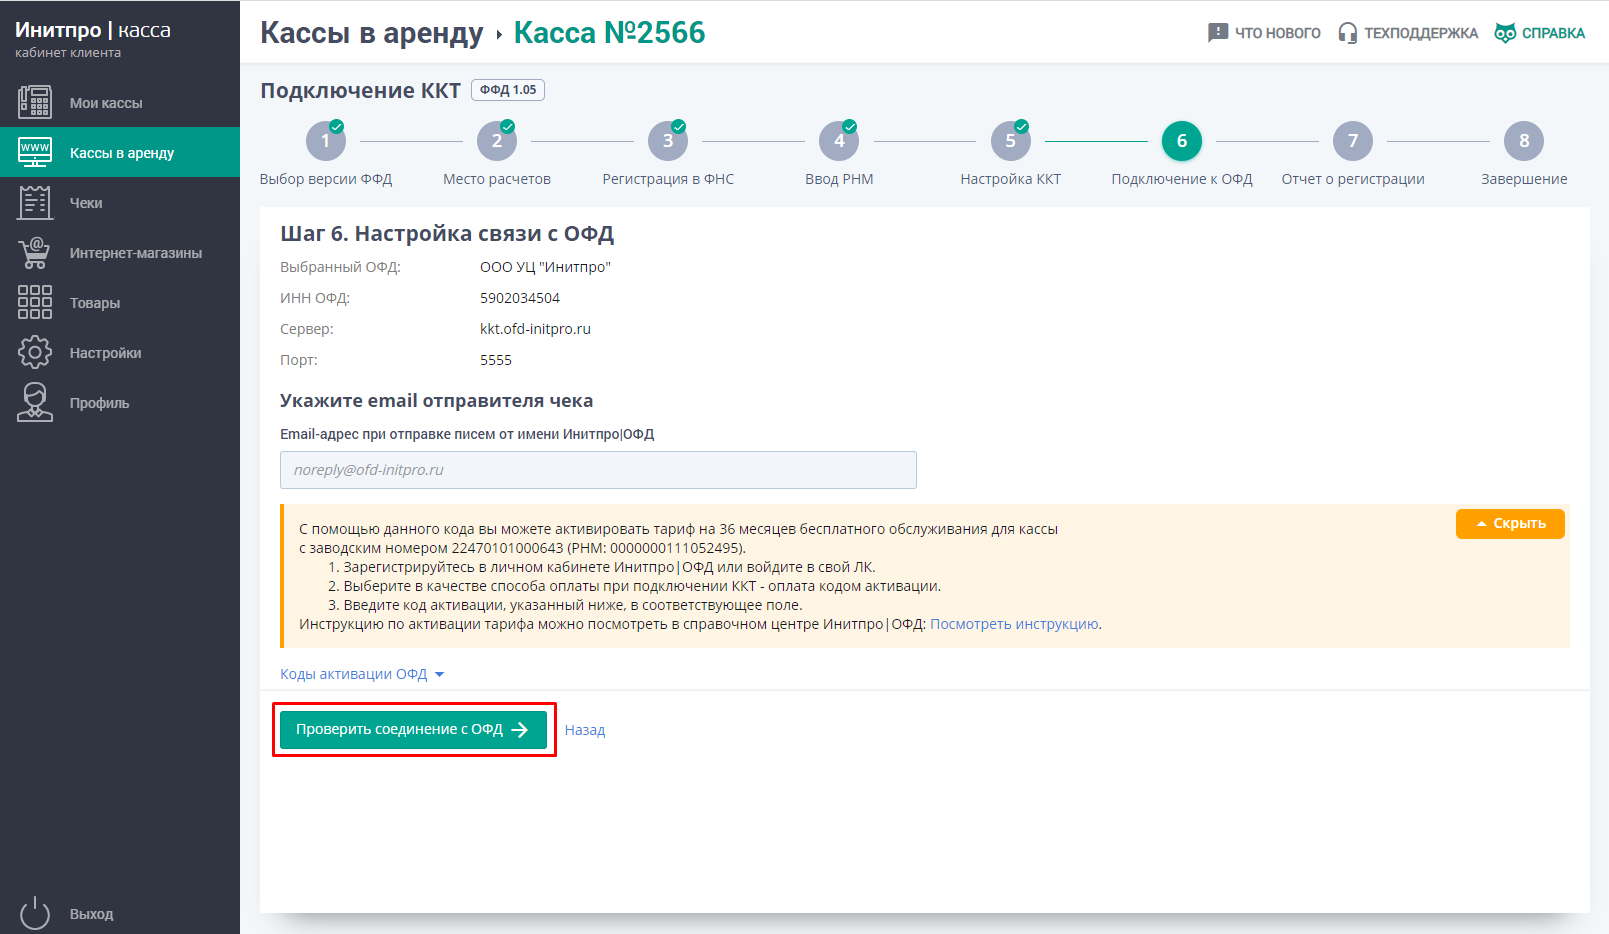Click the Укажите email отправителя чека heading
This screenshot has height=934, width=1609.
[x=436, y=401]
